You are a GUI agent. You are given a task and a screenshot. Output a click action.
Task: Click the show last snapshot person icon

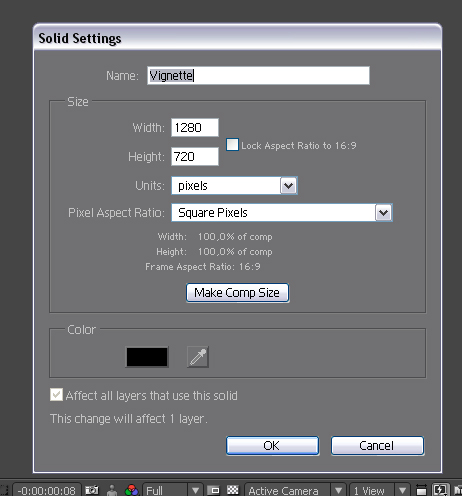click(x=112, y=490)
